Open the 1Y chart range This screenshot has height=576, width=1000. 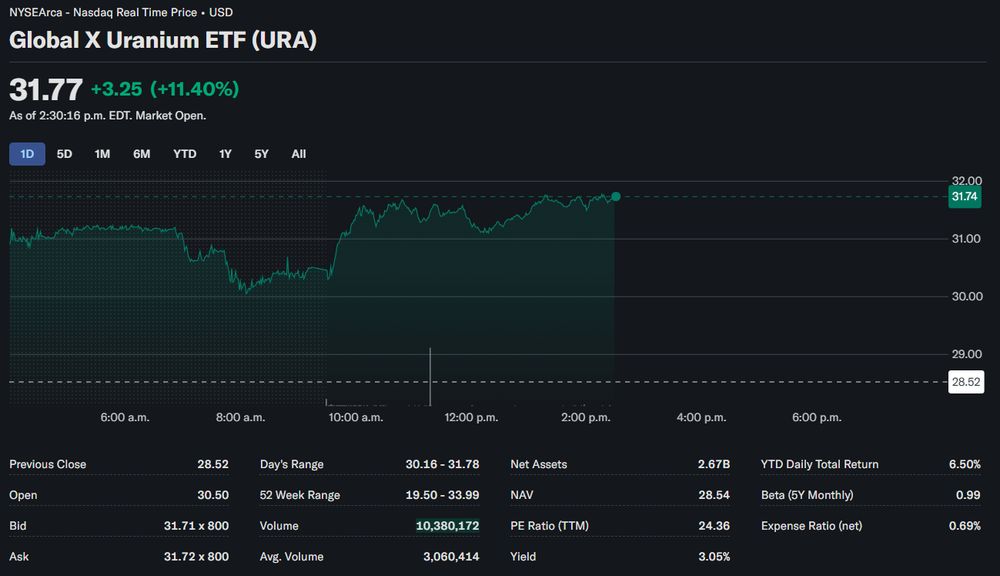[225, 154]
